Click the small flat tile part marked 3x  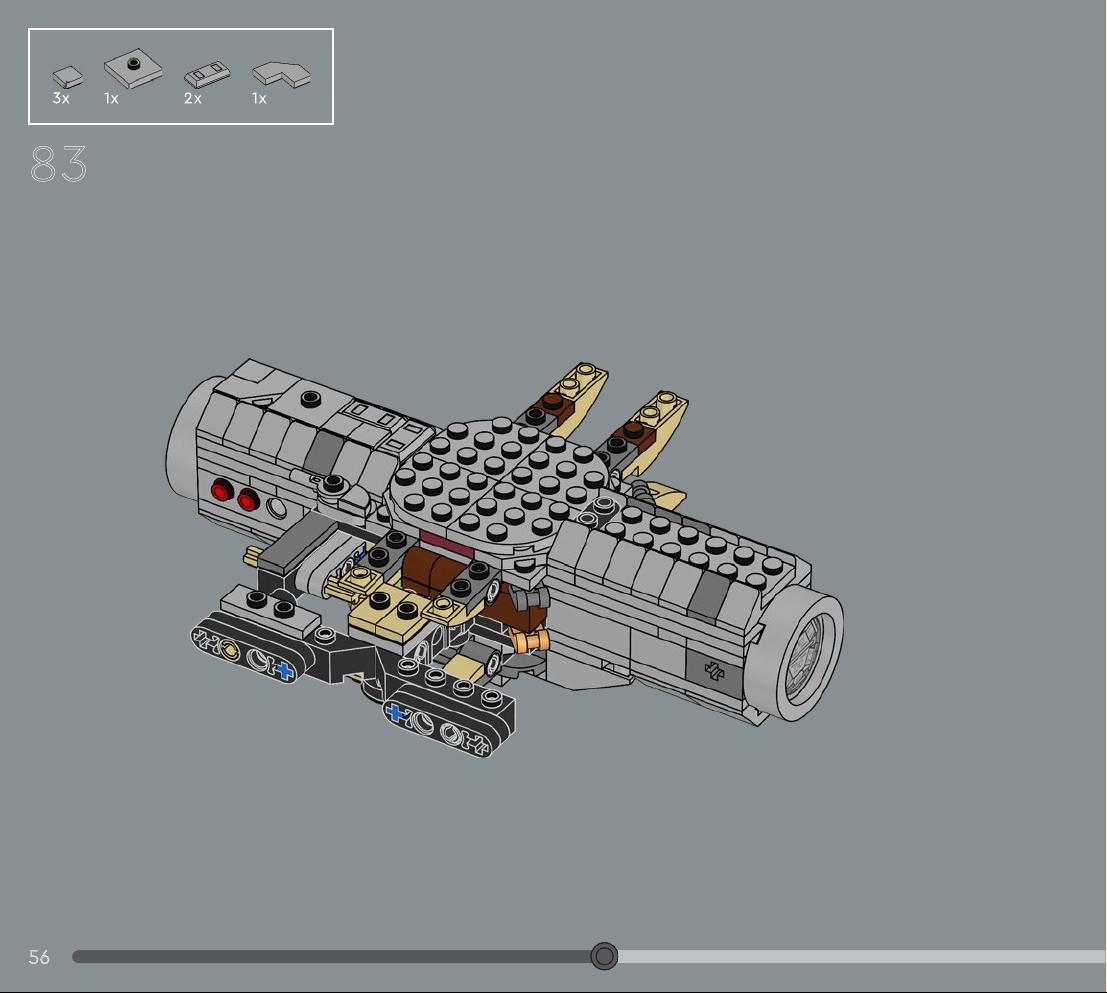68,76
